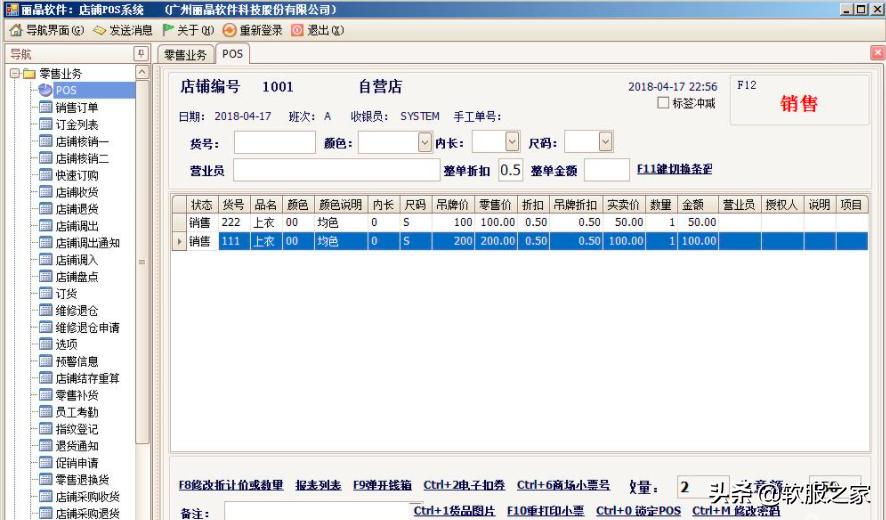Open 店铺结存重算 in navigation tree
Image resolution: width=886 pixels, height=520 pixels.
pyautogui.click(x=88, y=378)
